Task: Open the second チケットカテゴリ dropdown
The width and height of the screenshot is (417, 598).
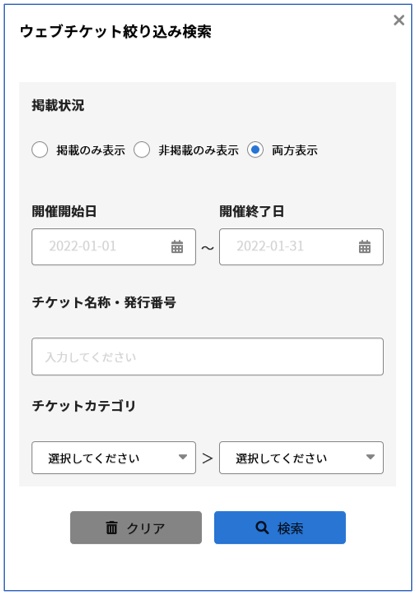Action: pyautogui.click(x=301, y=458)
